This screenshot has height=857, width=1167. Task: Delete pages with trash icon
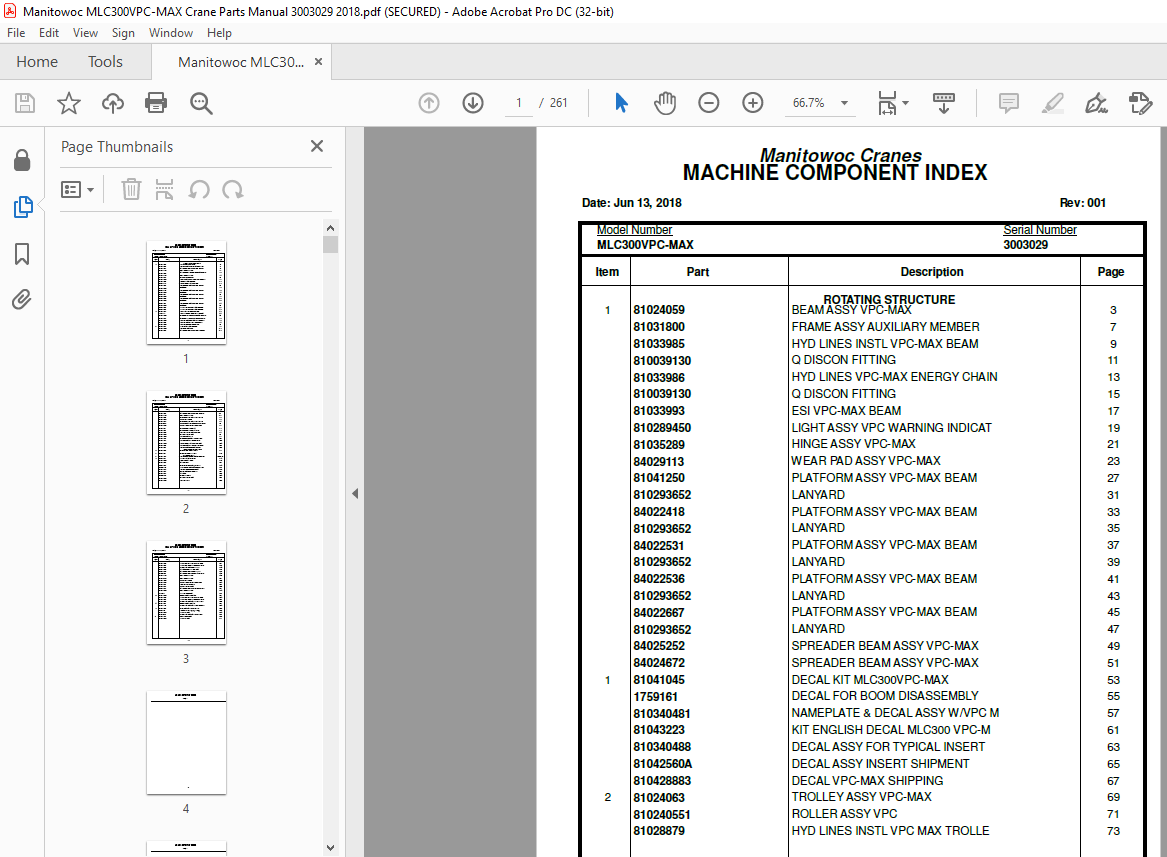[x=131, y=190]
